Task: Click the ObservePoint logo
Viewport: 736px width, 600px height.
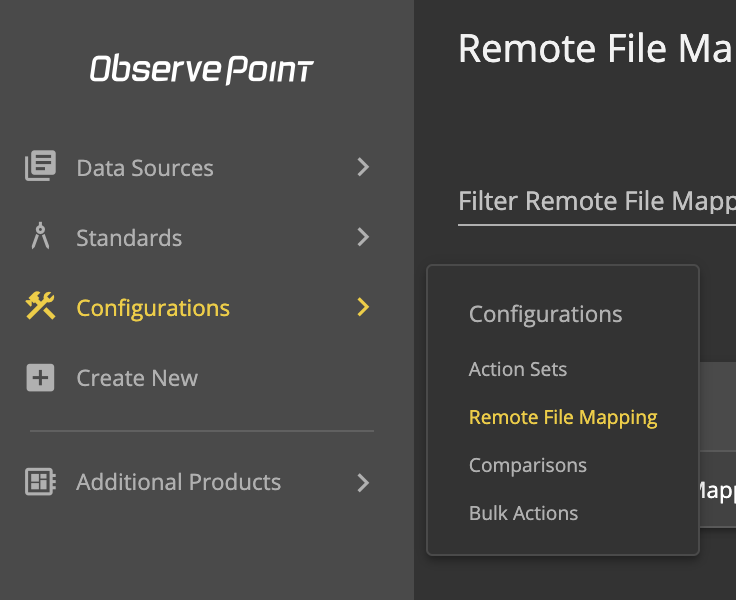Action: pyautogui.click(x=202, y=69)
